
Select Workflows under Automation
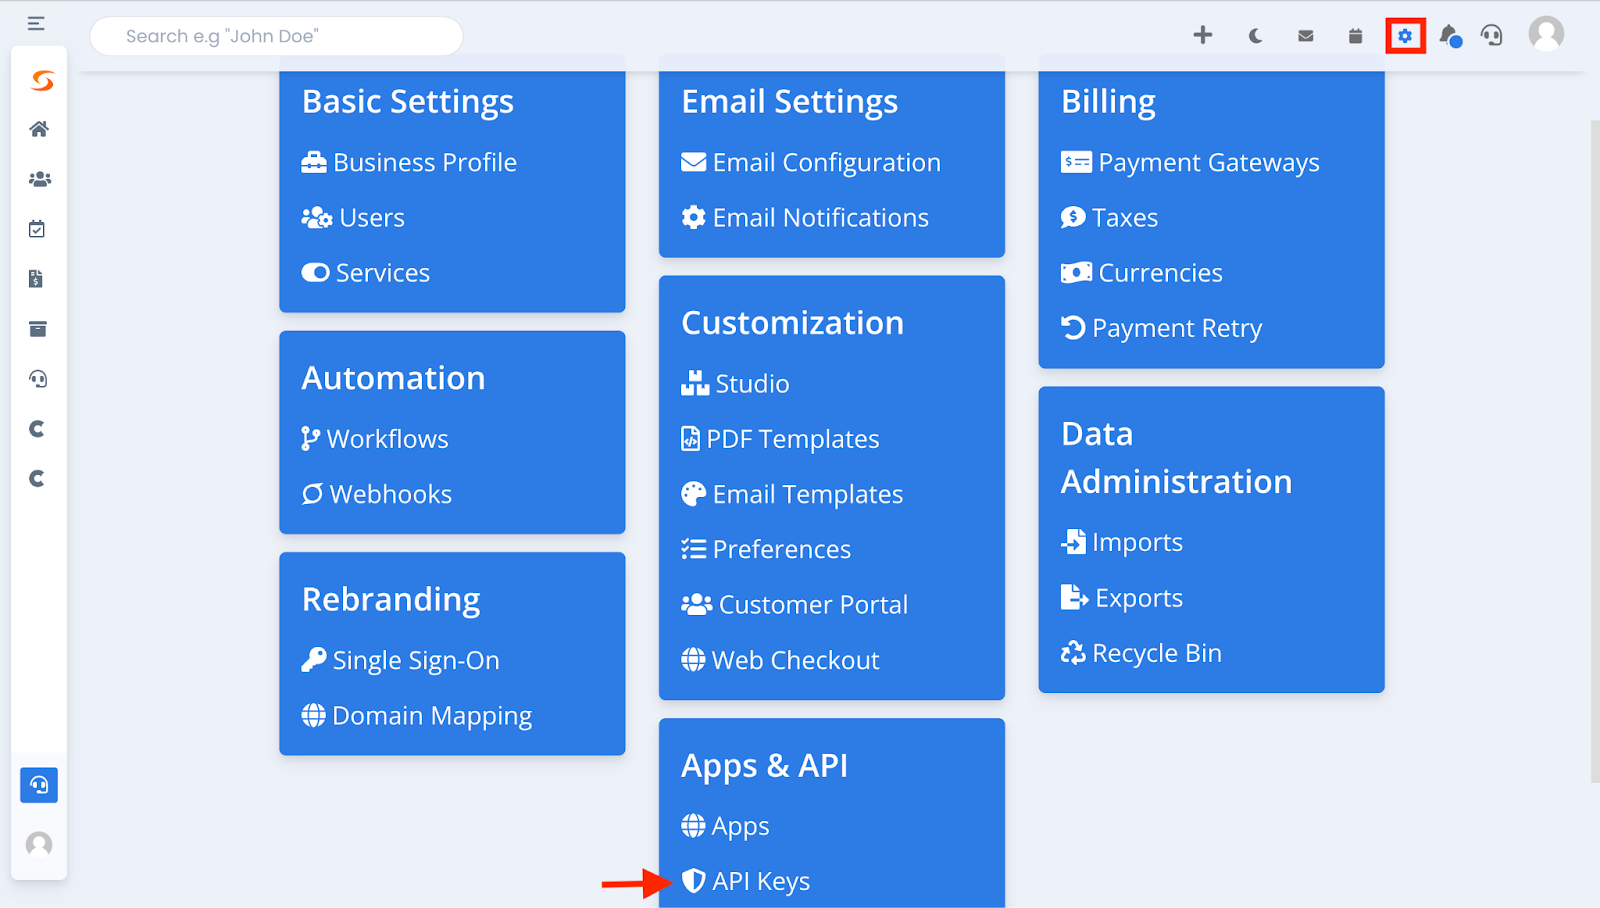[x=375, y=439]
